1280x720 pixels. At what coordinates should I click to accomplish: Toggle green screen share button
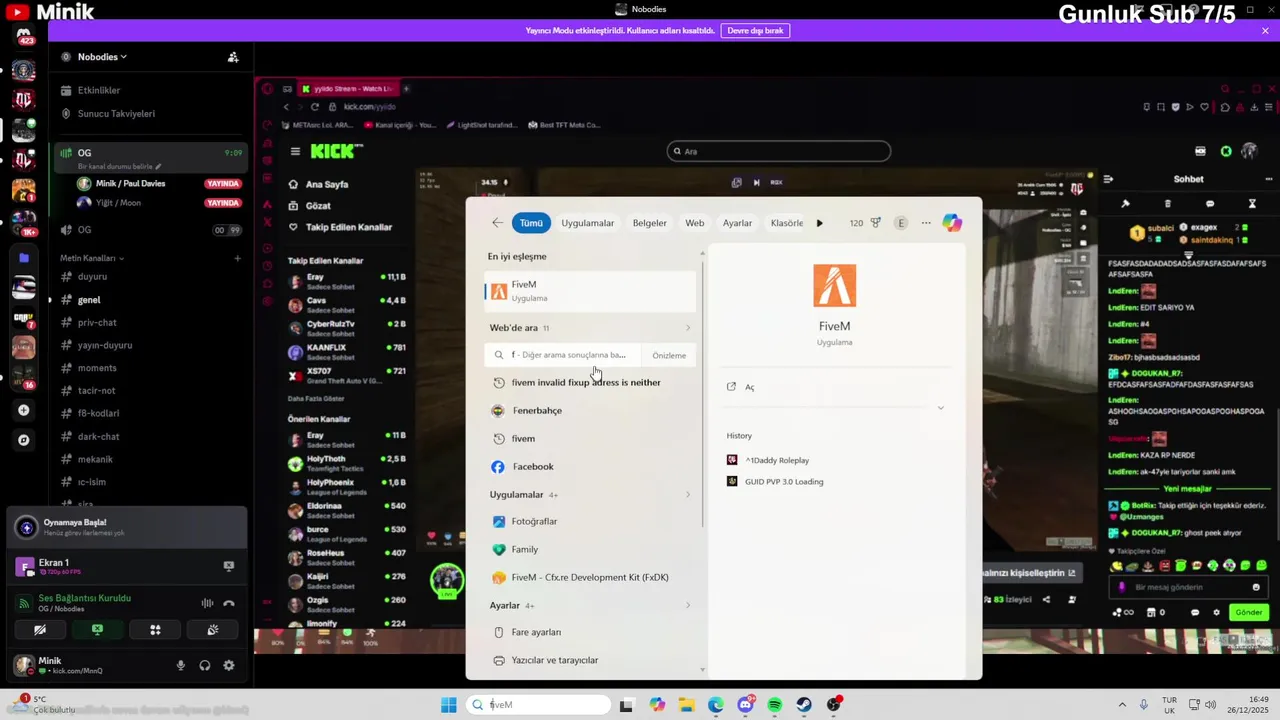[x=97, y=630]
